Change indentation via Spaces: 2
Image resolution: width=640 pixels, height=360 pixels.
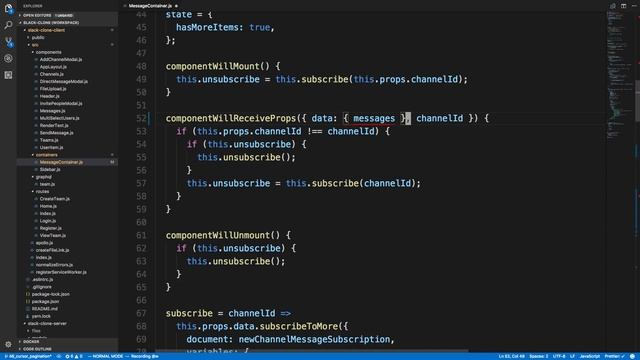[539, 356]
